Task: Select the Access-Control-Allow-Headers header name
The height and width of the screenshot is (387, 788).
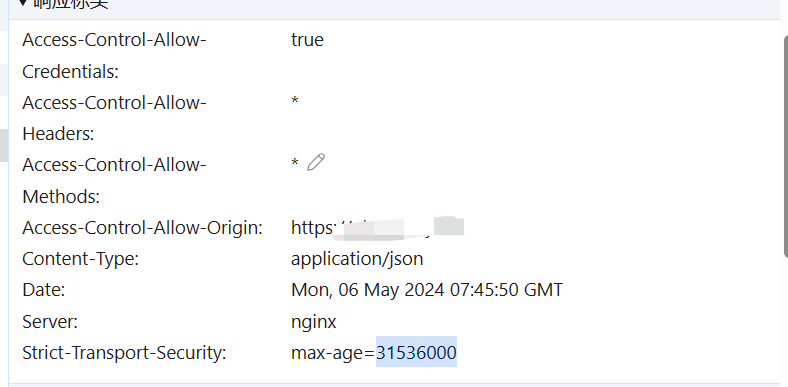Action: point(114,119)
